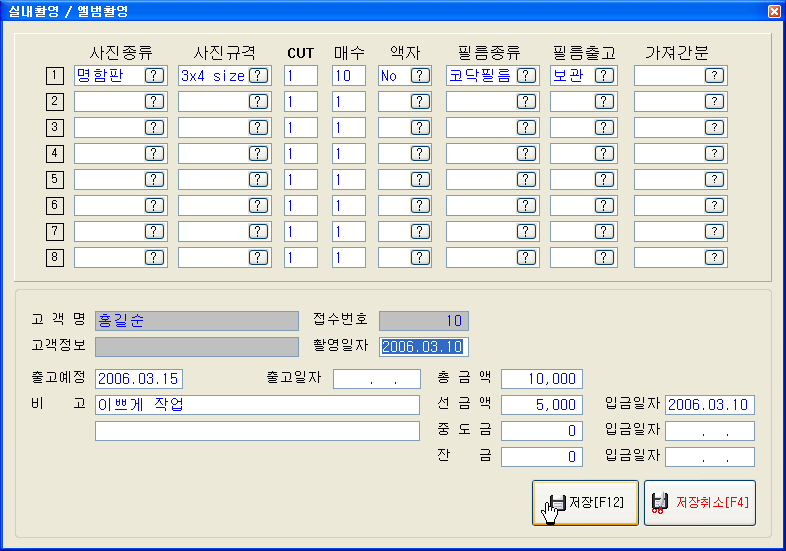Click the 총금액 field showing 10,000

[x=542, y=379]
